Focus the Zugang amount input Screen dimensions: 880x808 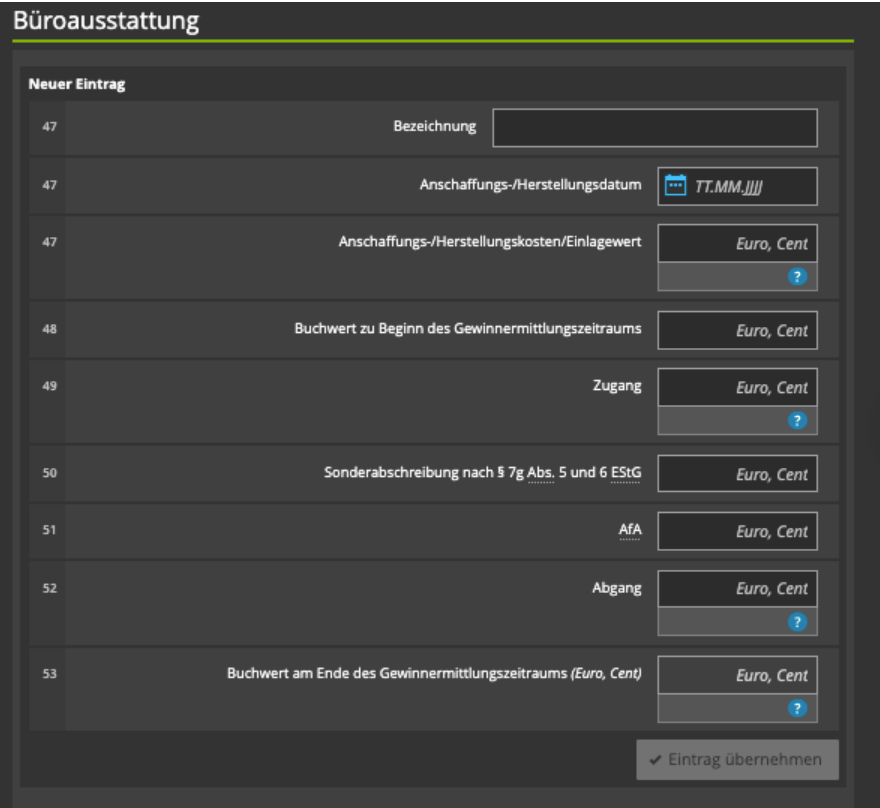coord(737,388)
